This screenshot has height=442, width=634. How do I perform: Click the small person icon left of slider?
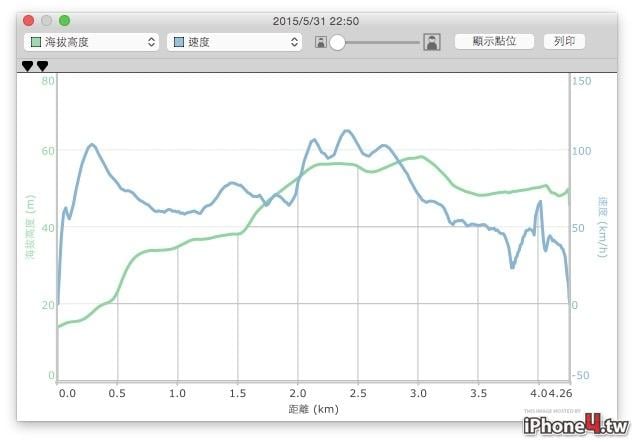pyautogui.click(x=321, y=42)
